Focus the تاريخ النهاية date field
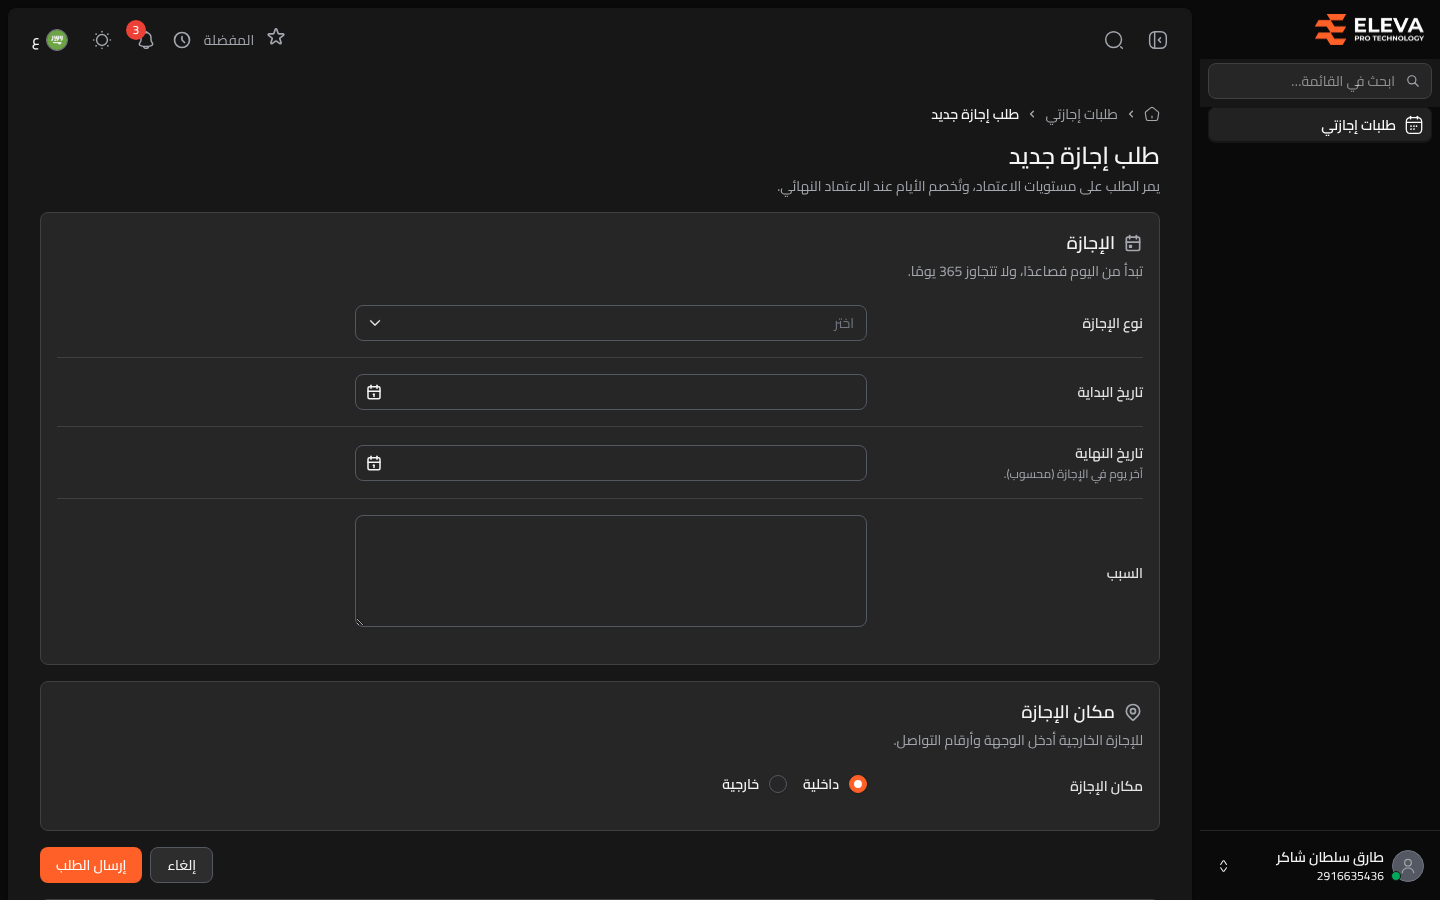The width and height of the screenshot is (1440, 900). point(611,463)
